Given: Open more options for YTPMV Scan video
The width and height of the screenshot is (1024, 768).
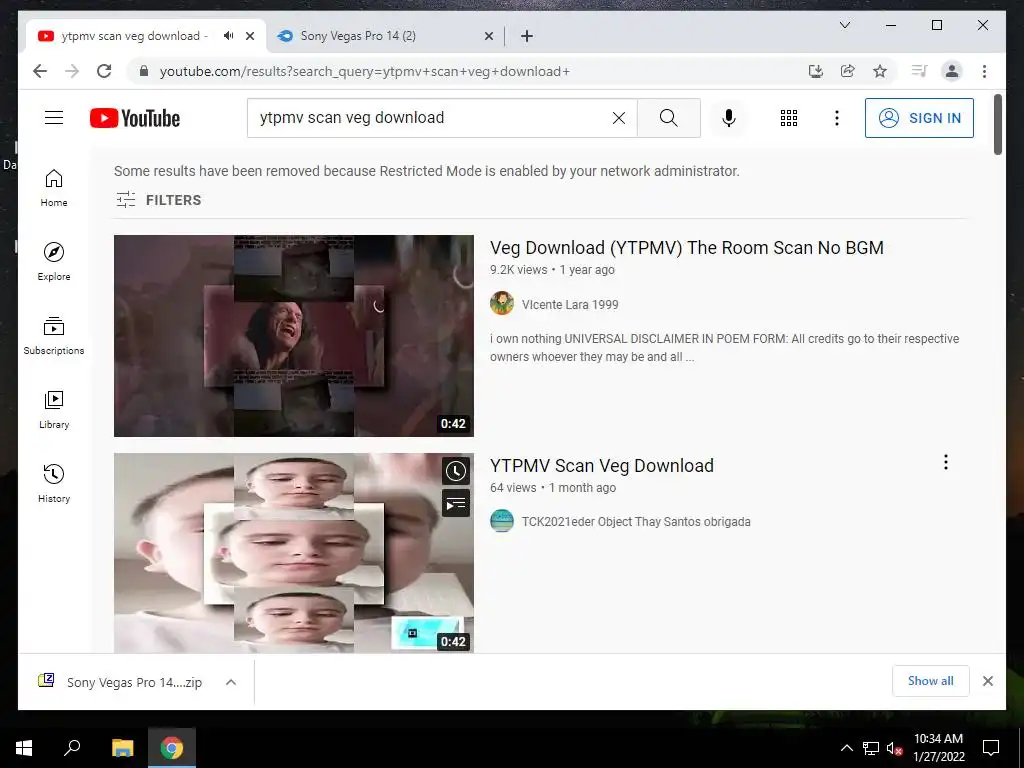Looking at the screenshot, I should coord(946,462).
